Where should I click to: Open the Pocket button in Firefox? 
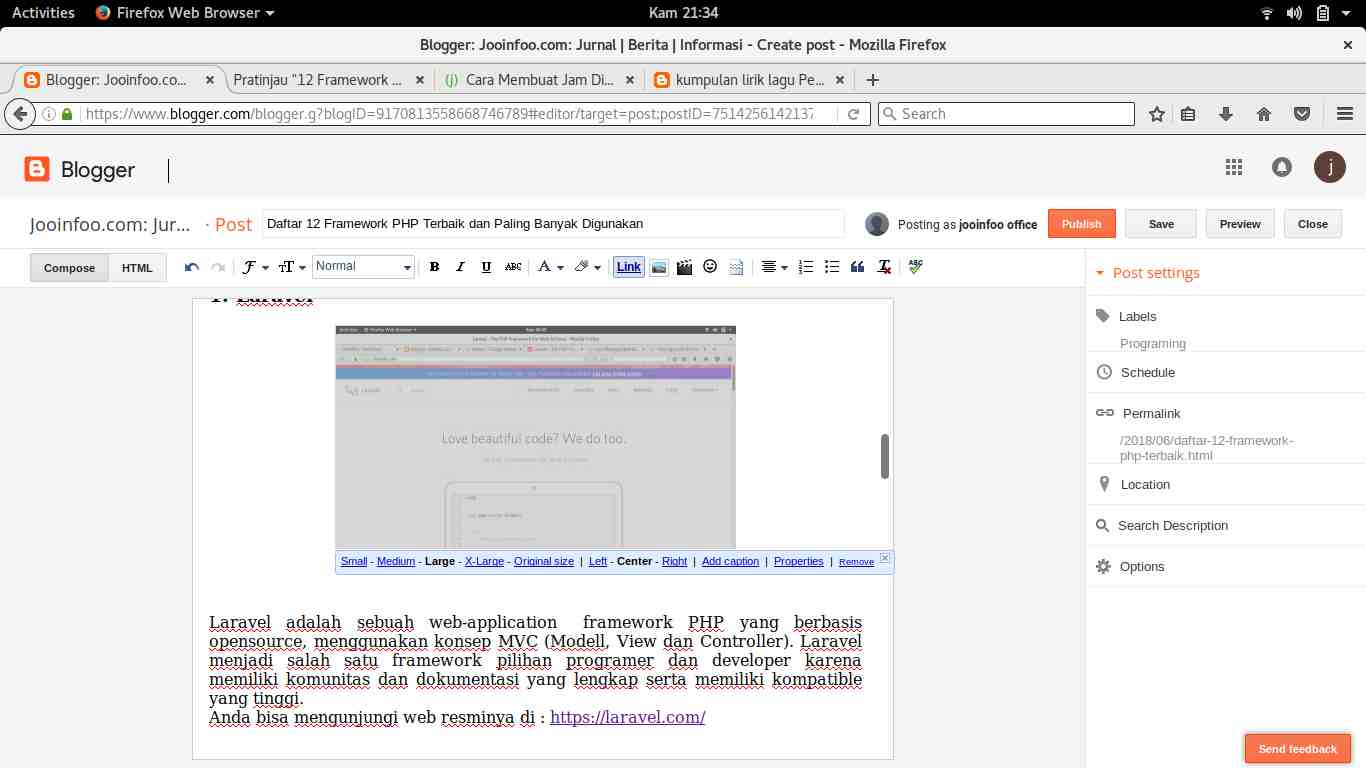point(1302,114)
